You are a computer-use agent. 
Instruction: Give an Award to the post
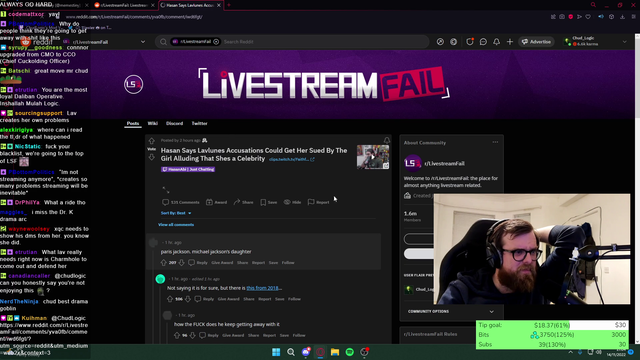tap(216, 202)
